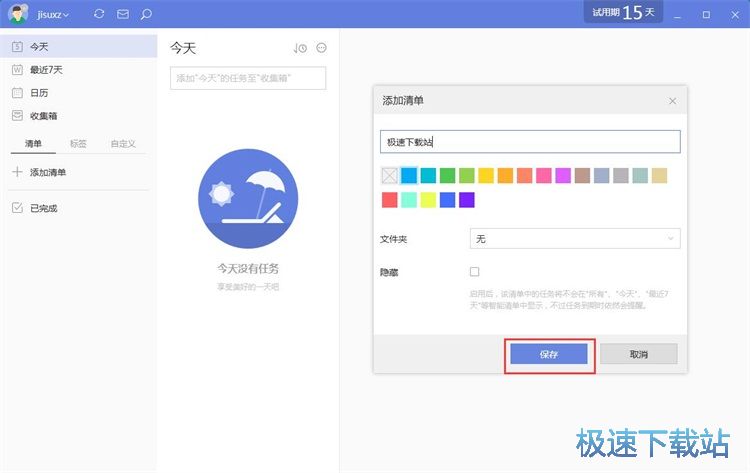Click the trial period 15 days badge

(623, 12)
